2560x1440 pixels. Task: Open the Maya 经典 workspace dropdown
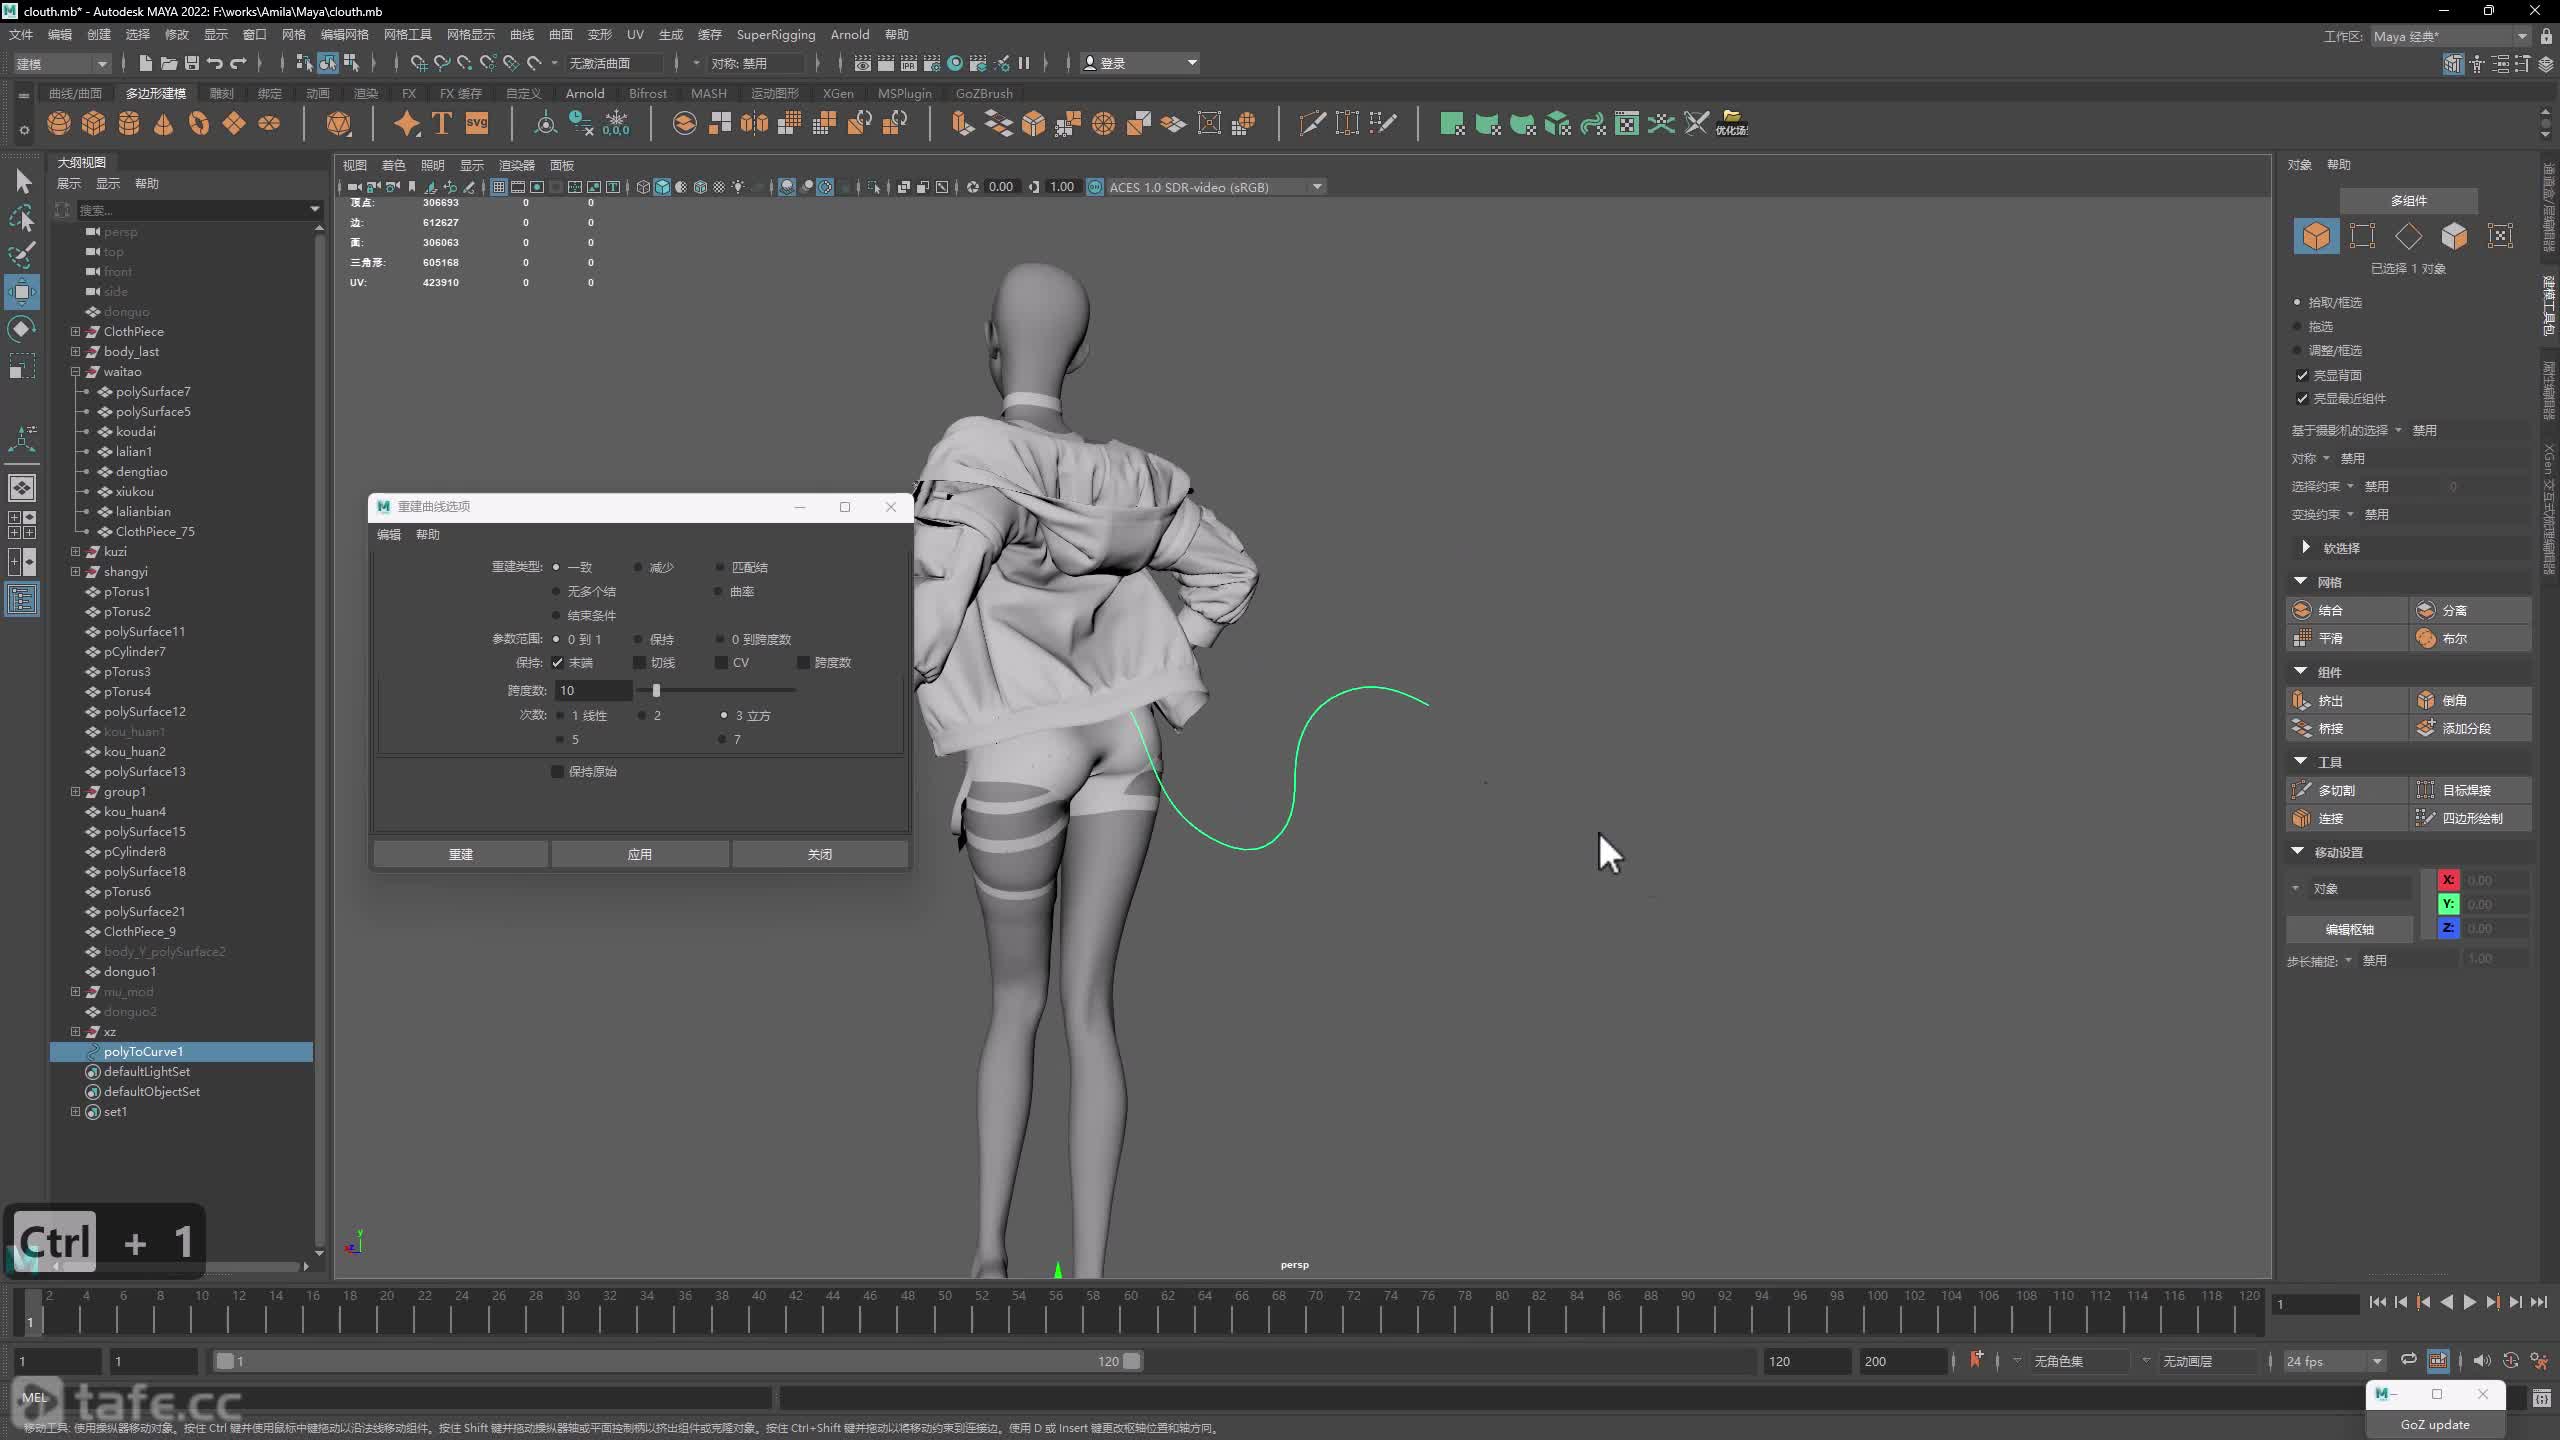click(2450, 36)
